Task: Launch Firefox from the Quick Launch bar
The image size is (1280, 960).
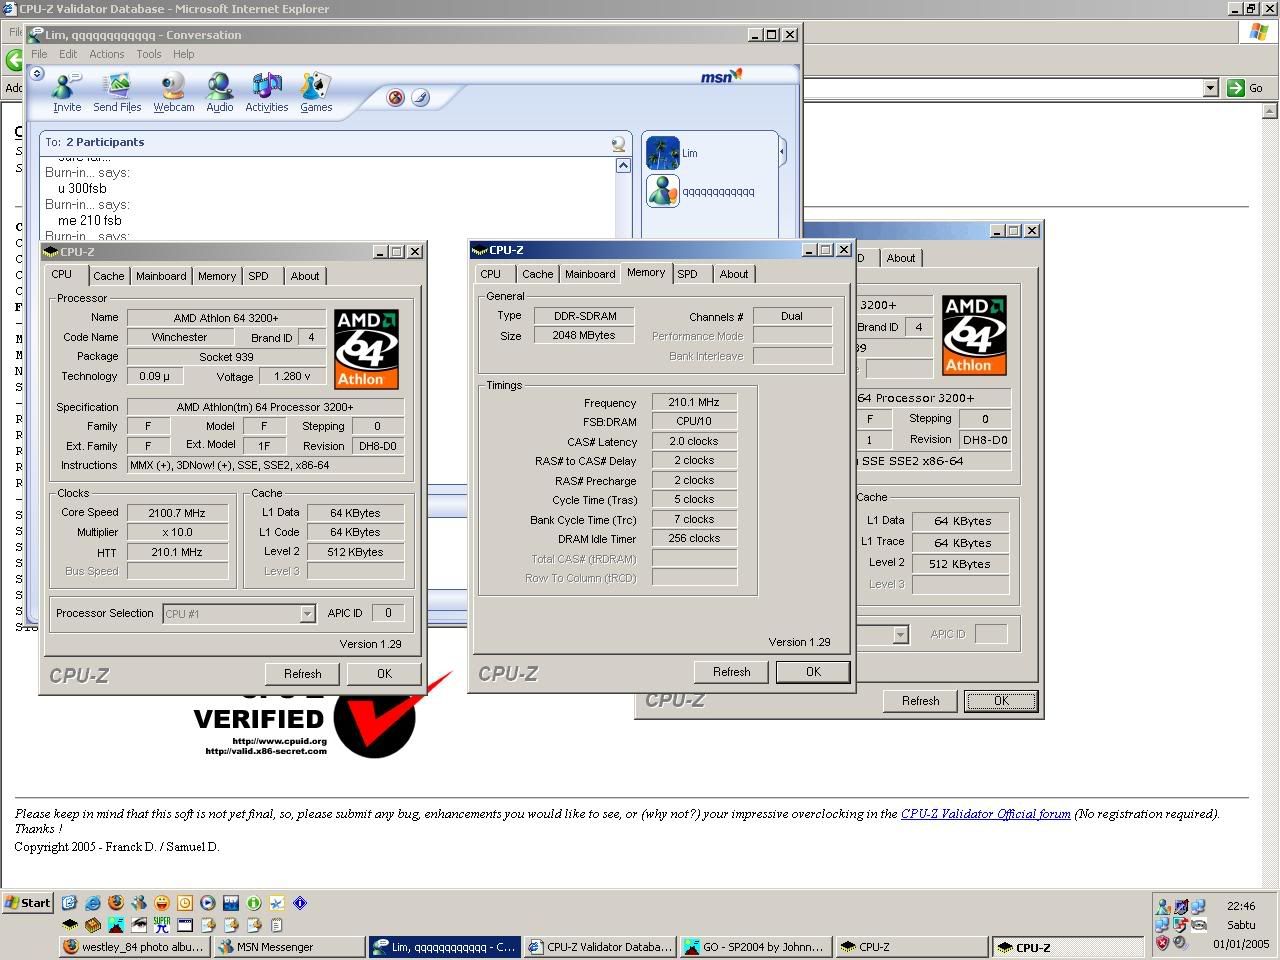Action: pos(116,902)
